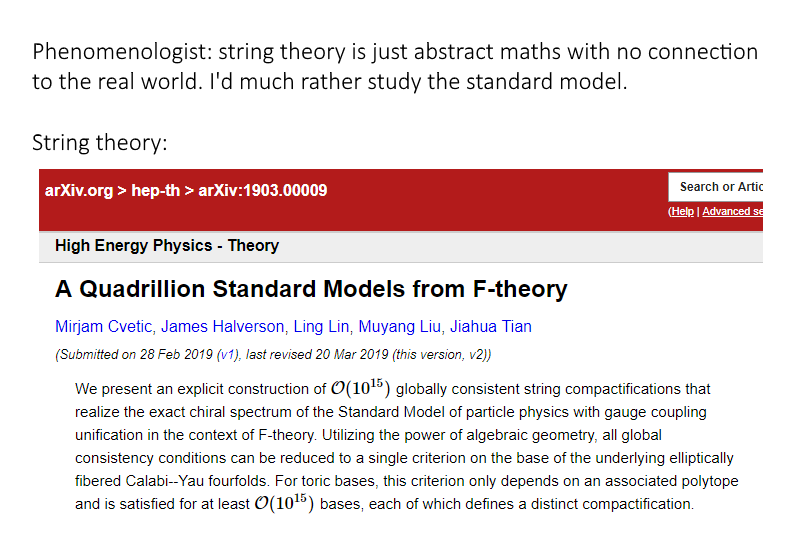Click the second O(10^15) expression near bases
800x554 pixels.
point(284,503)
